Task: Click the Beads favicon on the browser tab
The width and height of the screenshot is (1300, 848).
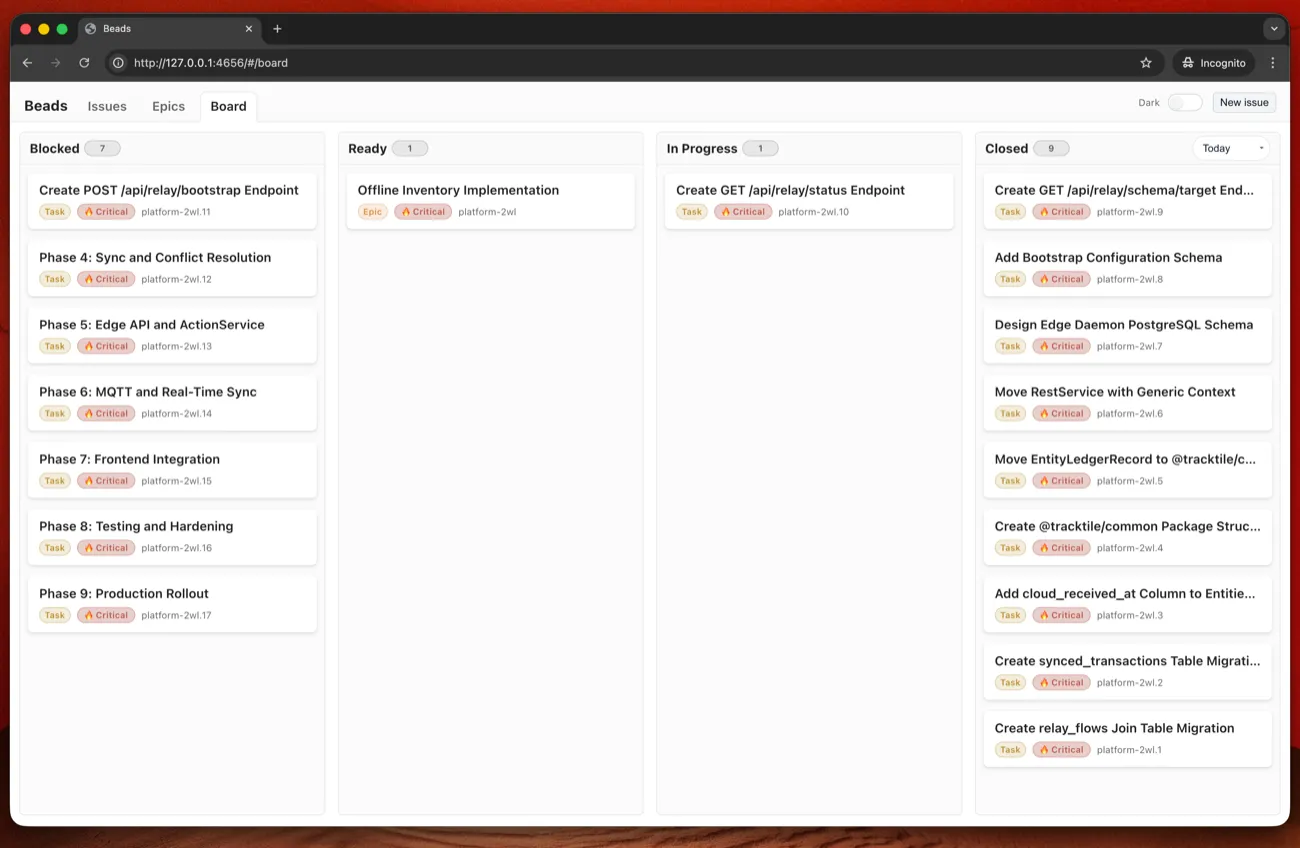Action: point(90,28)
